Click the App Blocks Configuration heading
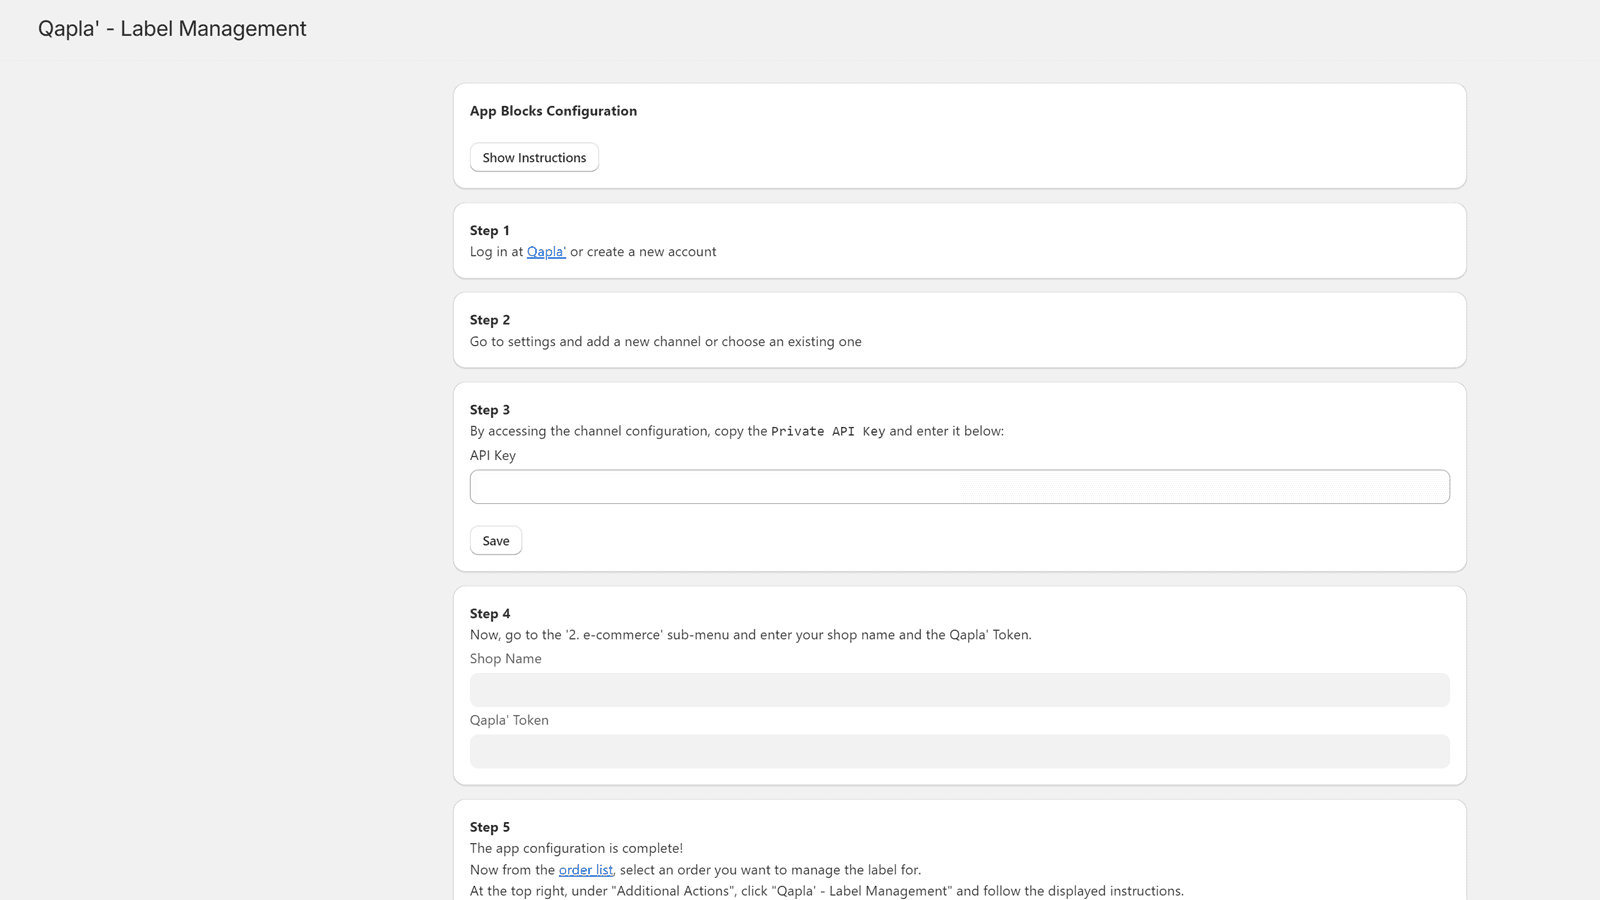The image size is (1600, 900). pyautogui.click(x=553, y=111)
